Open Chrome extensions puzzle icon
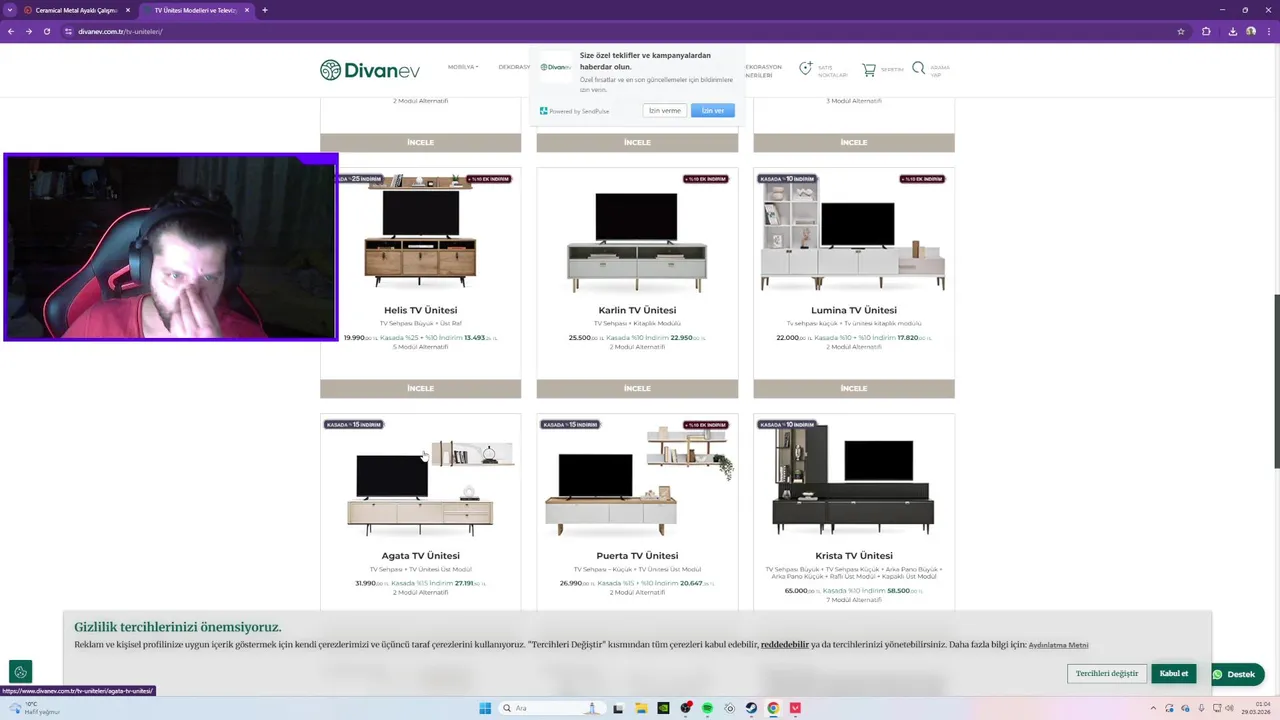This screenshot has height=720, width=1280. tap(1206, 31)
